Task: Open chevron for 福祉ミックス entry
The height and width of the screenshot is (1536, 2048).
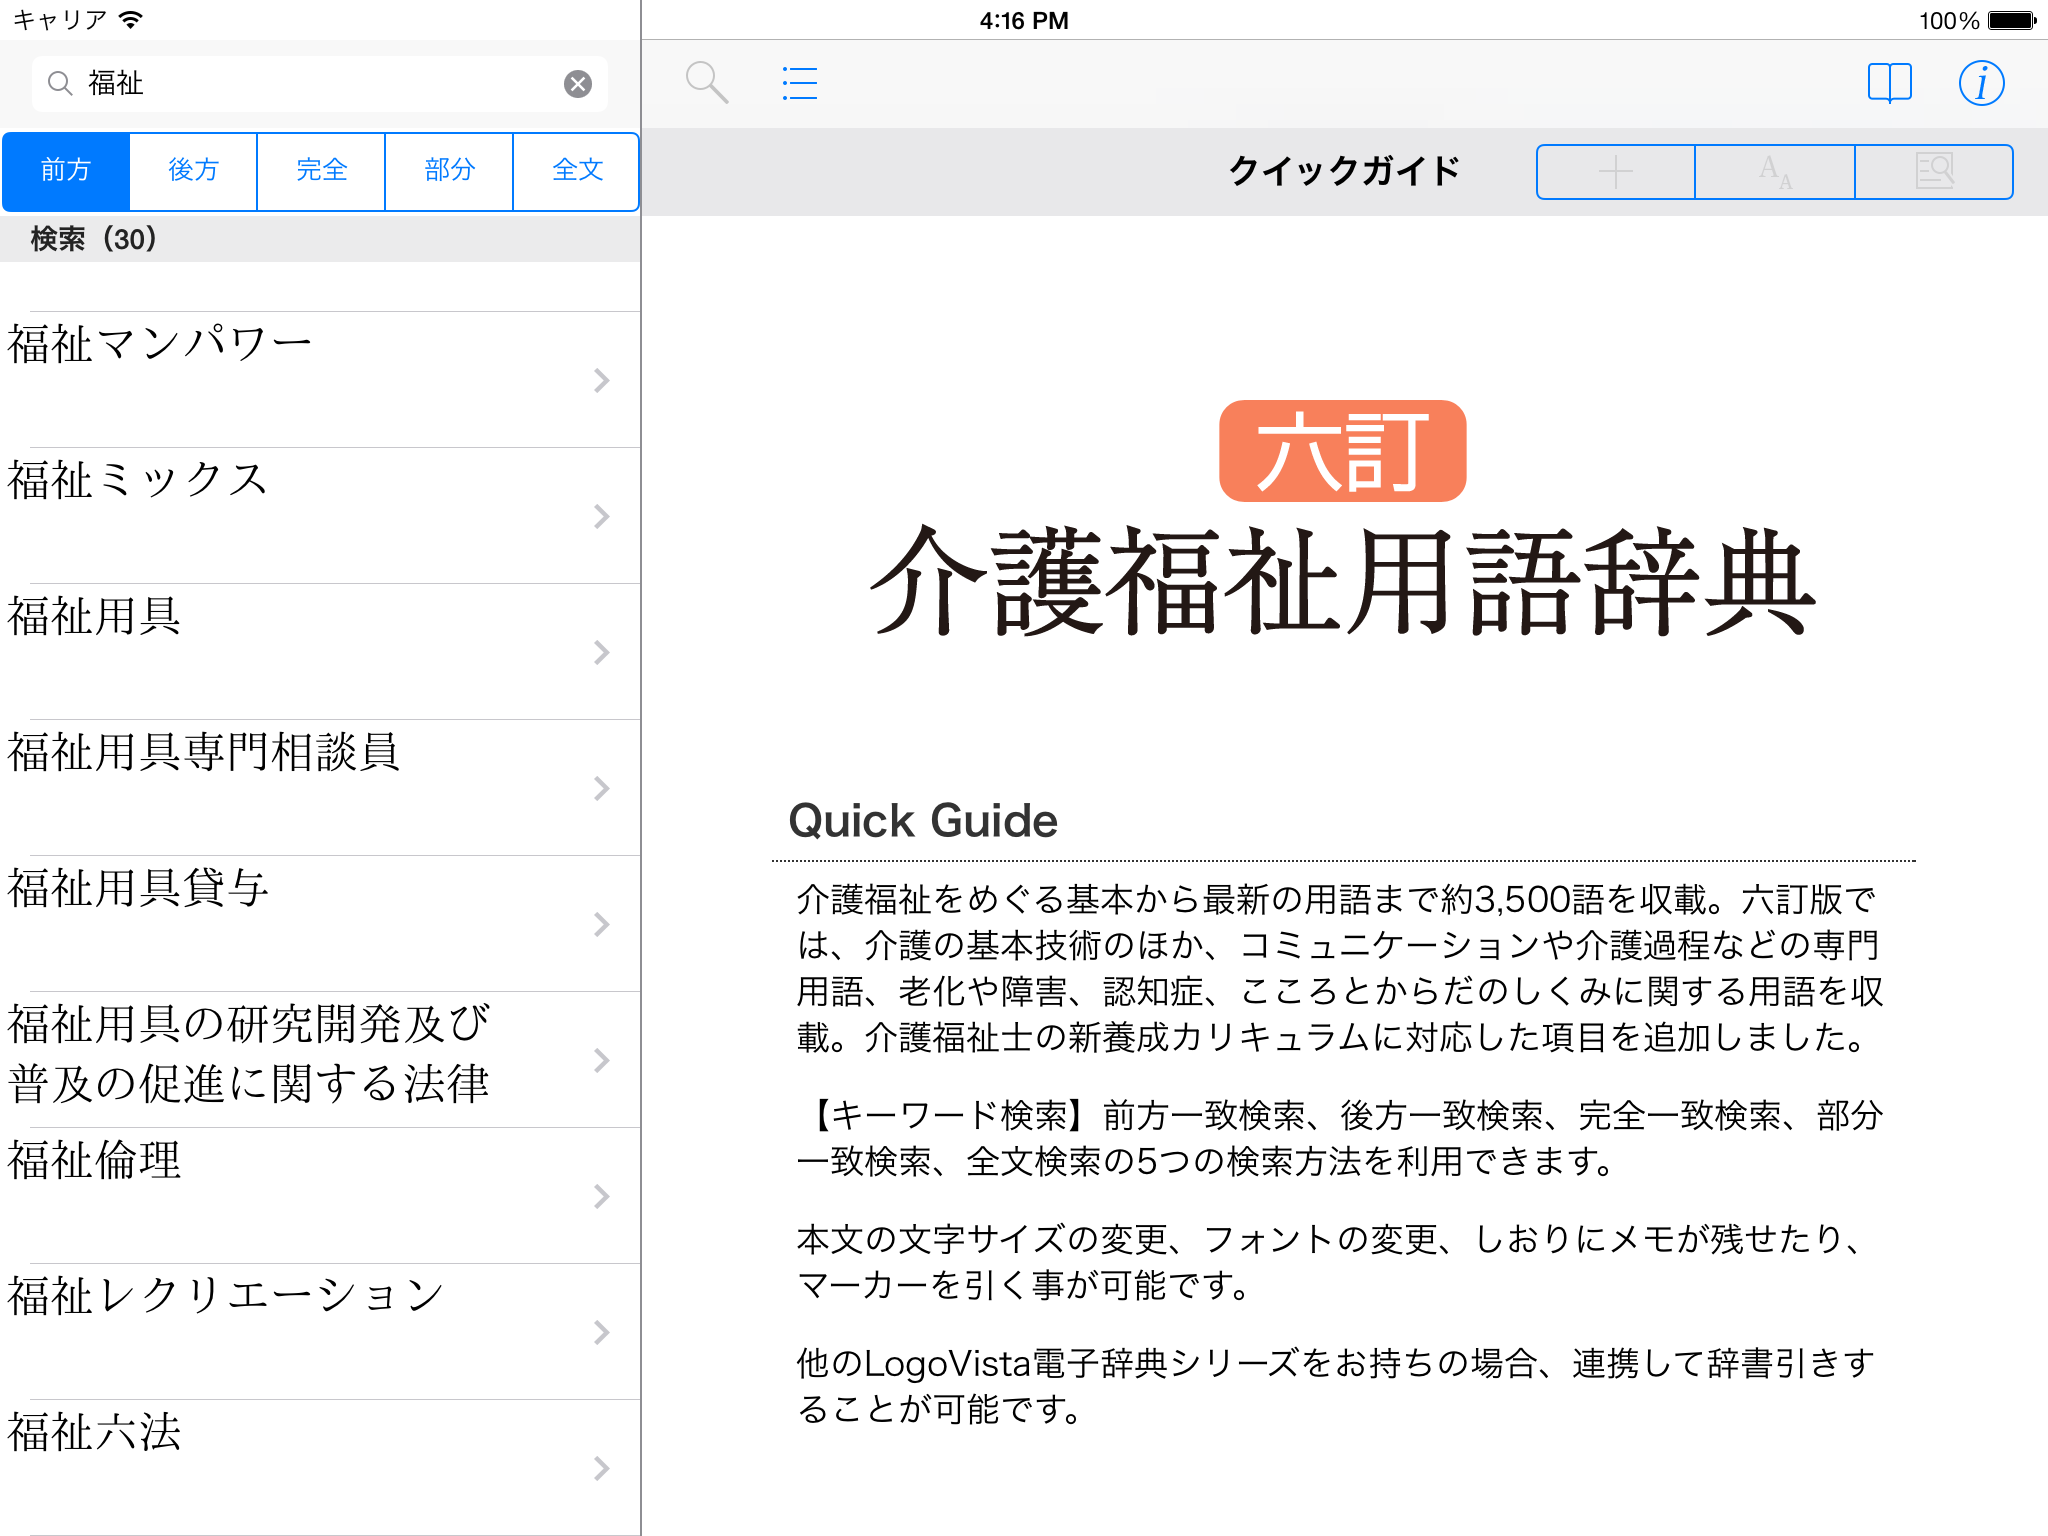Action: (601, 517)
